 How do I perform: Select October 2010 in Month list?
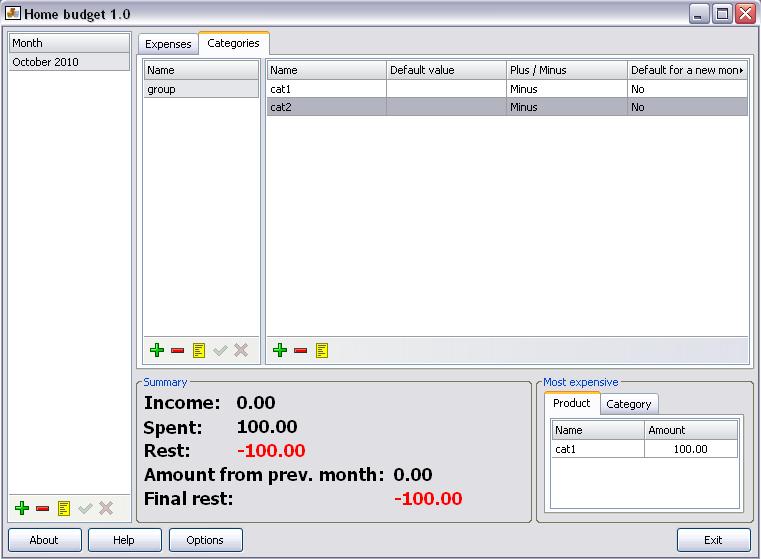click(70, 62)
